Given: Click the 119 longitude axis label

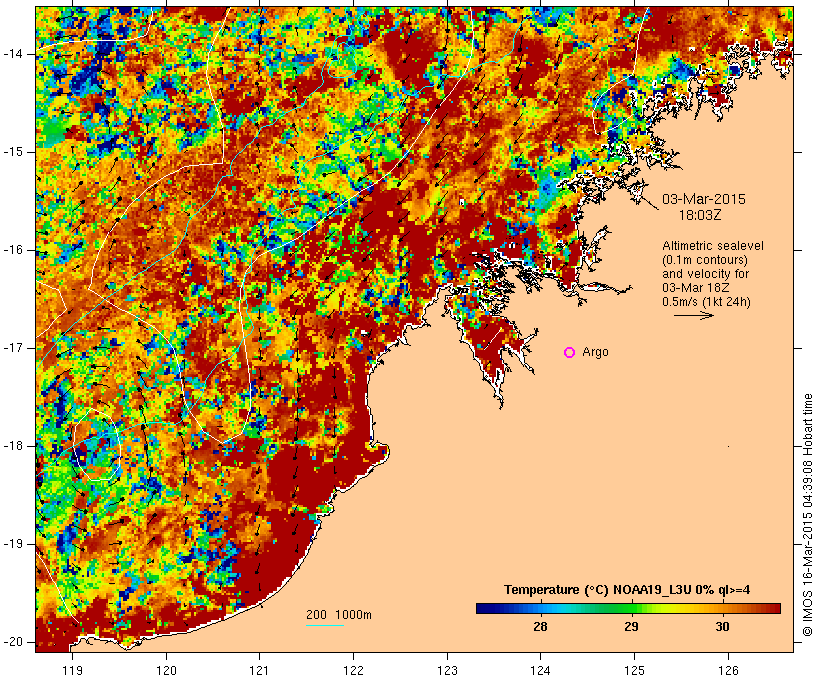Looking at the screenshot, I should click(72, 671).
